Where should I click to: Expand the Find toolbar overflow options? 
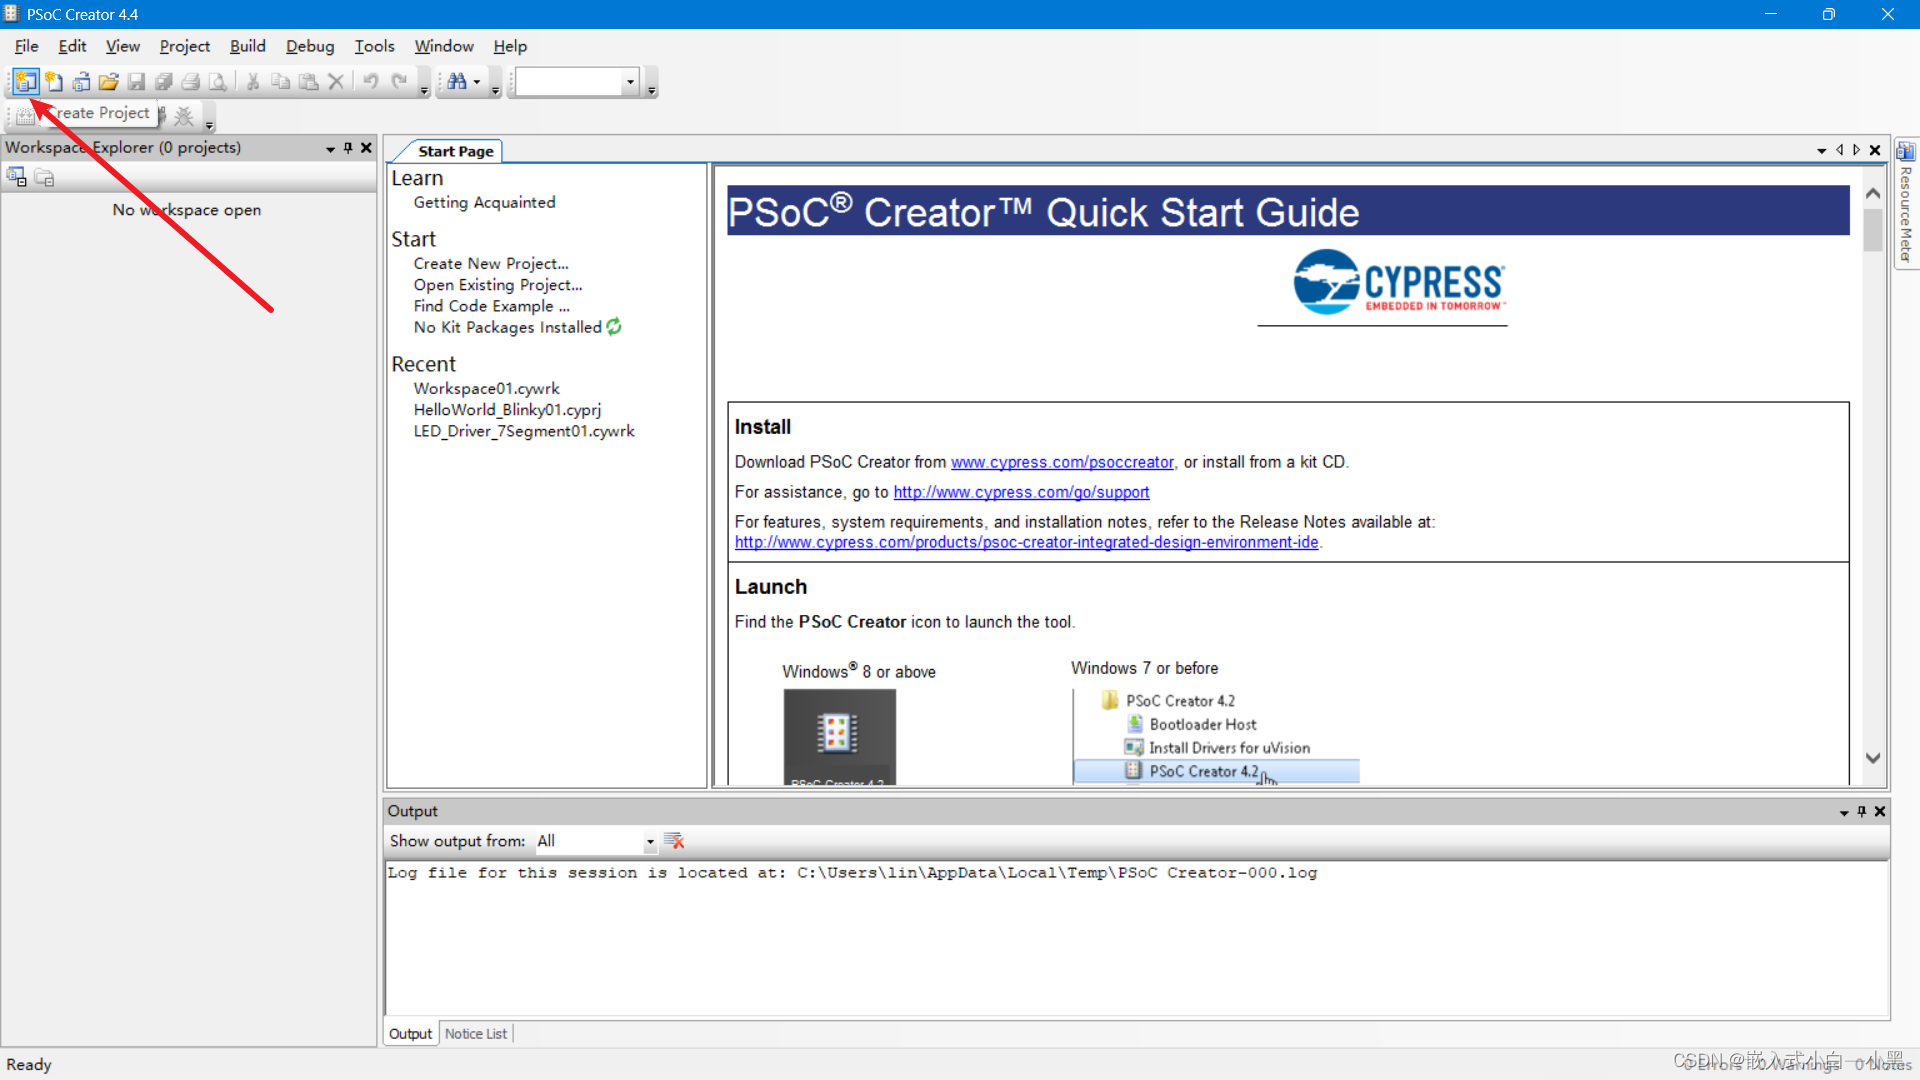point(496,90)
